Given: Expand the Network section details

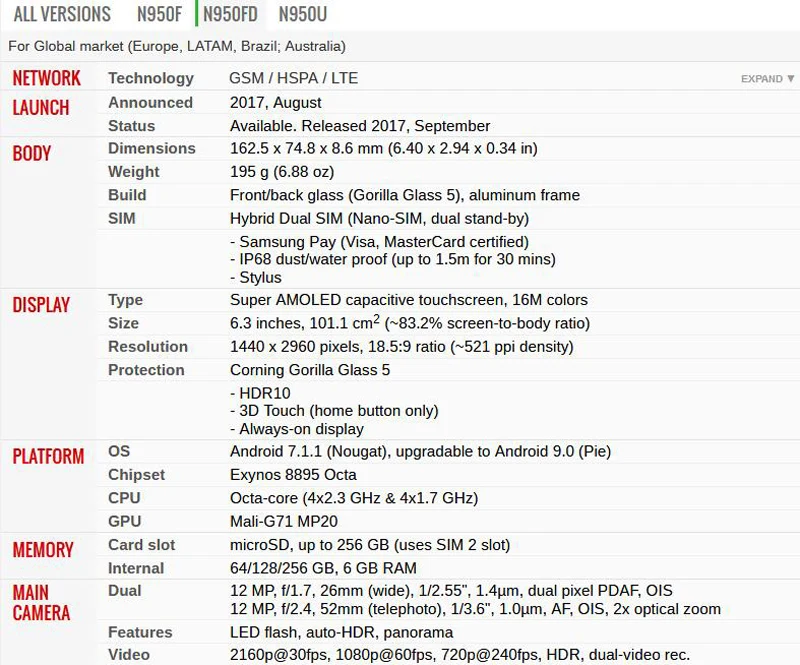Looking at the screenshot, I should pyautogui.click(x=767, y=79).
